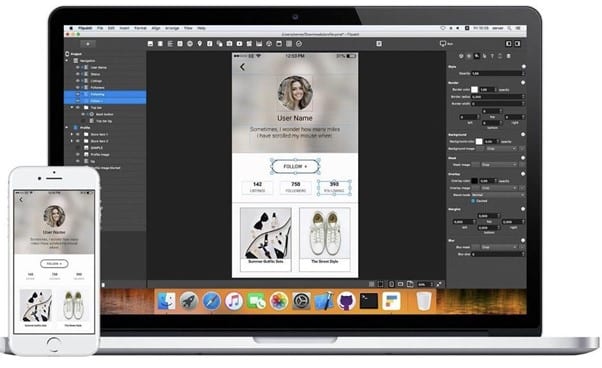The height and width of the screenshot is (368, 602).
Task: Expand the Block item 1 folder
Action: (x=72, y=134)
